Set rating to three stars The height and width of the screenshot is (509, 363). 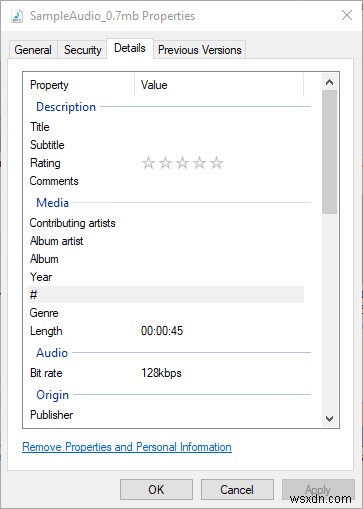click(182, 163)
